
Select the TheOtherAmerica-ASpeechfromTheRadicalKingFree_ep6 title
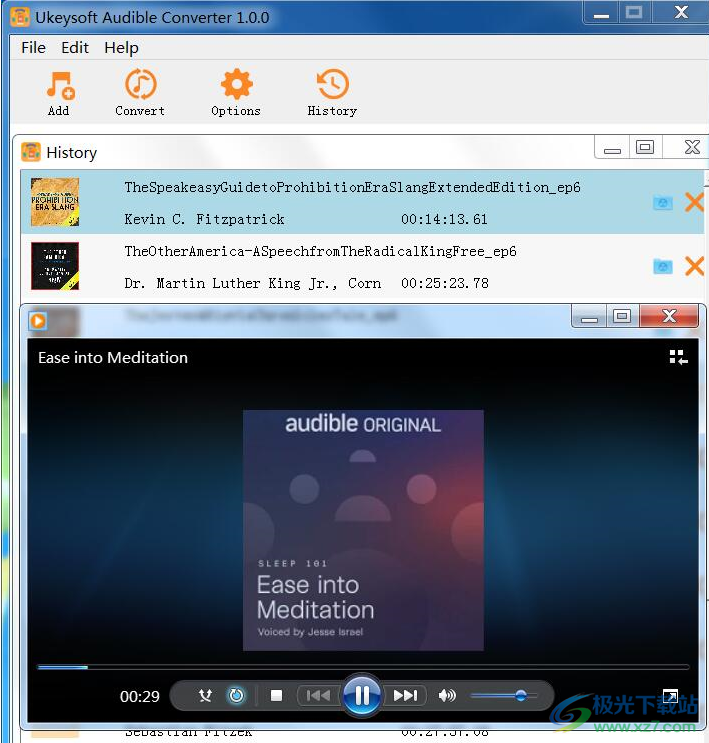click(320, 251)
